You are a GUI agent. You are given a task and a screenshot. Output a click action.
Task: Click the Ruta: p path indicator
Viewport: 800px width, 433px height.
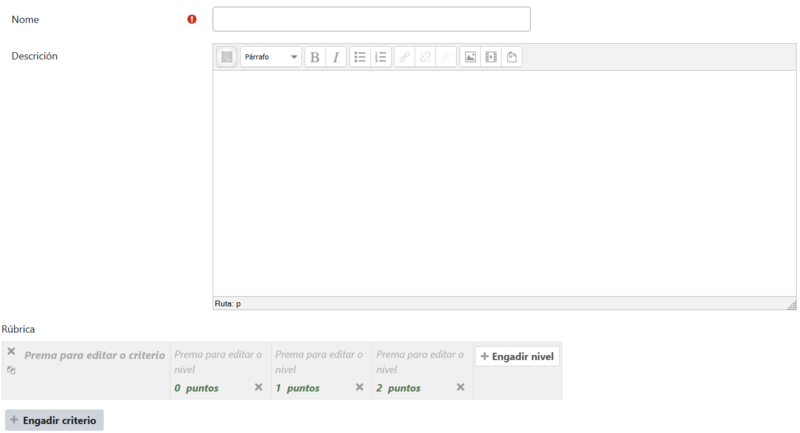(x=228, y=303)
